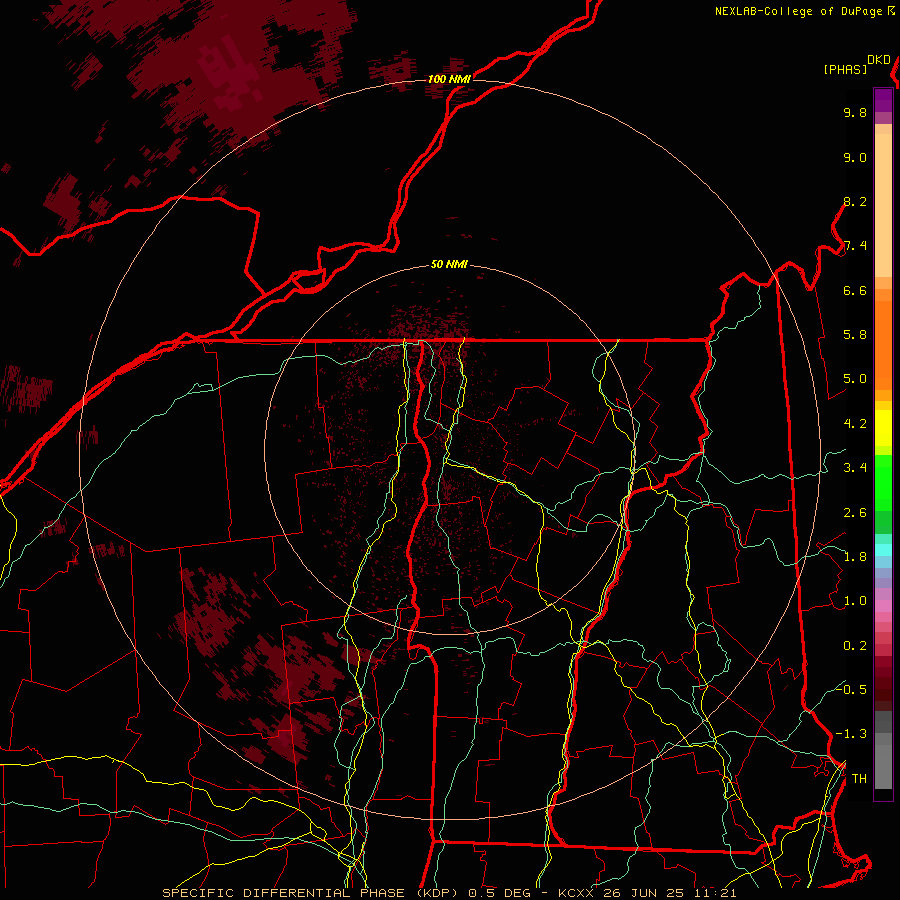Select the 4.2 legend value

(855, 424)
